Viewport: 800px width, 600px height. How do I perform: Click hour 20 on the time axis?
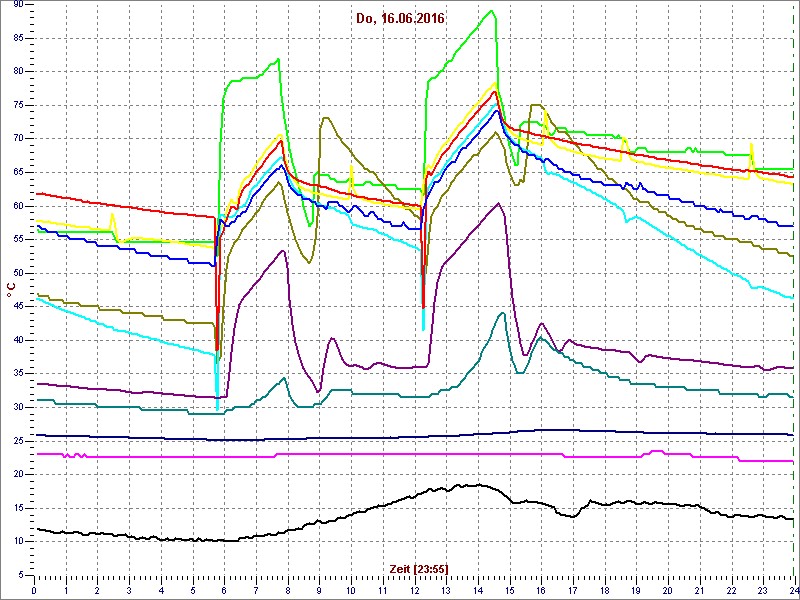(667, 590)
